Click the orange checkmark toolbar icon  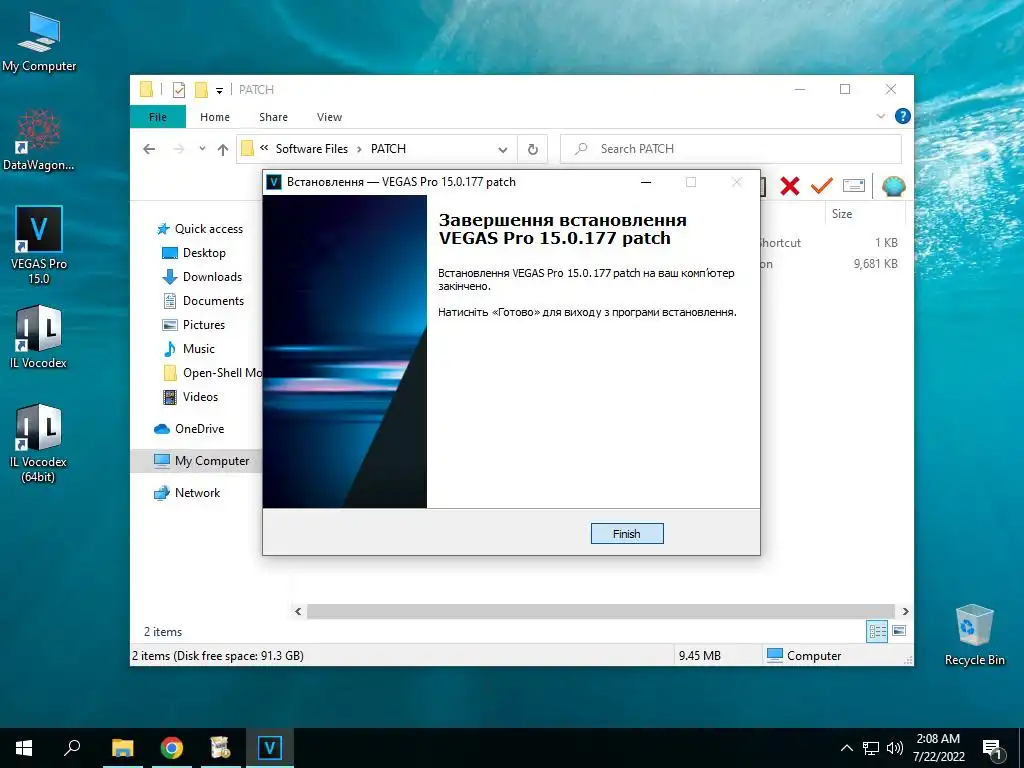[x=822, y=186]
